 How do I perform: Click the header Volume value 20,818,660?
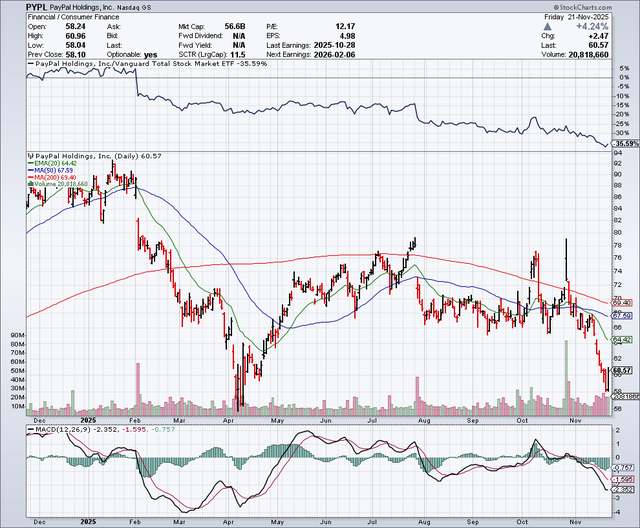(x=588, y=55)
